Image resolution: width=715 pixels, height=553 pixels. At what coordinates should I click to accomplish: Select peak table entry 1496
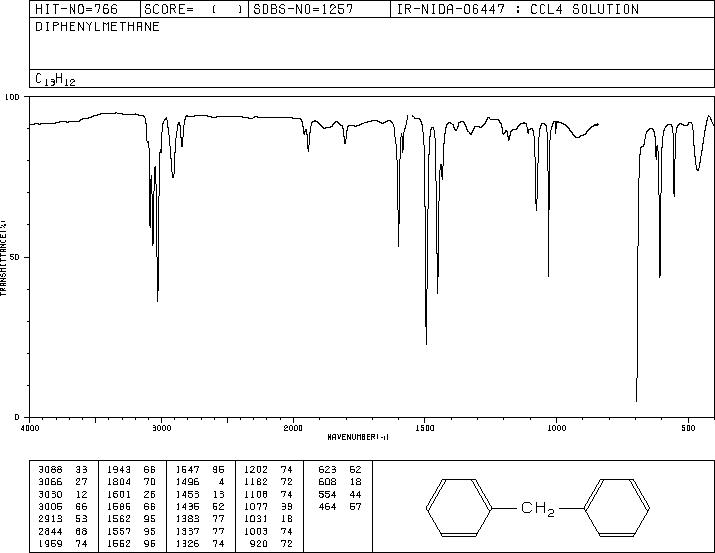[200, 482]
